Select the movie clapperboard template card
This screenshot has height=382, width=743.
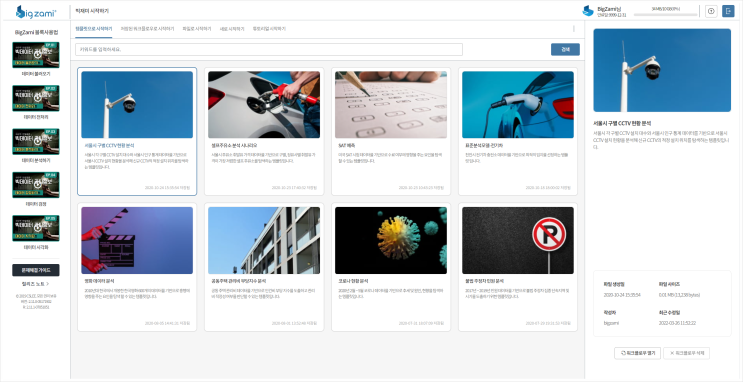click(137, 267)
